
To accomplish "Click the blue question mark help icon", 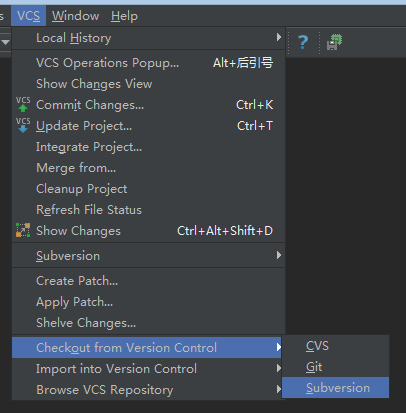I will pyautogui.click(x=303, y=42).
